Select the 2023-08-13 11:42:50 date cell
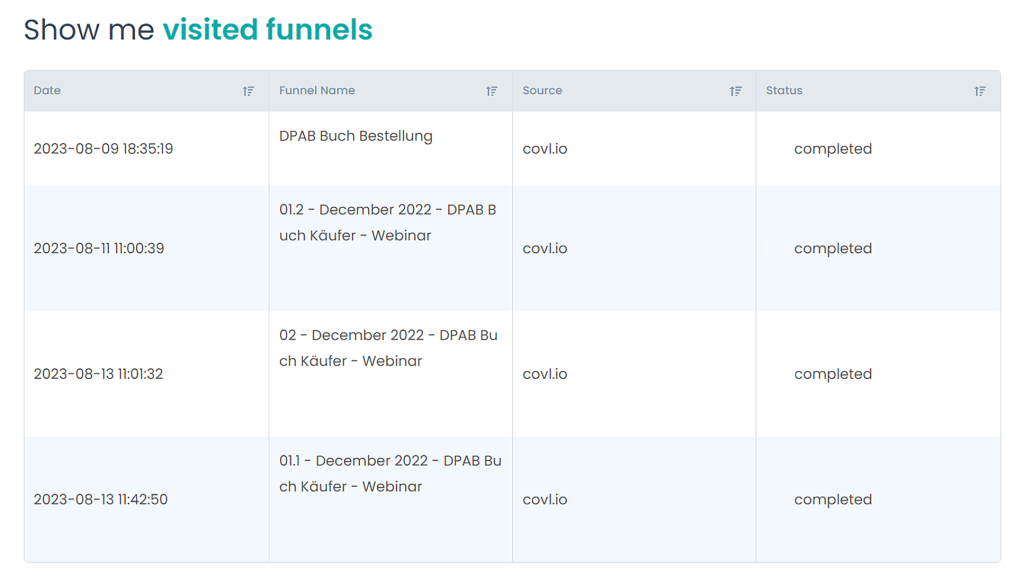The width and height of the screenshot is (1024, 586). [100, 500]
